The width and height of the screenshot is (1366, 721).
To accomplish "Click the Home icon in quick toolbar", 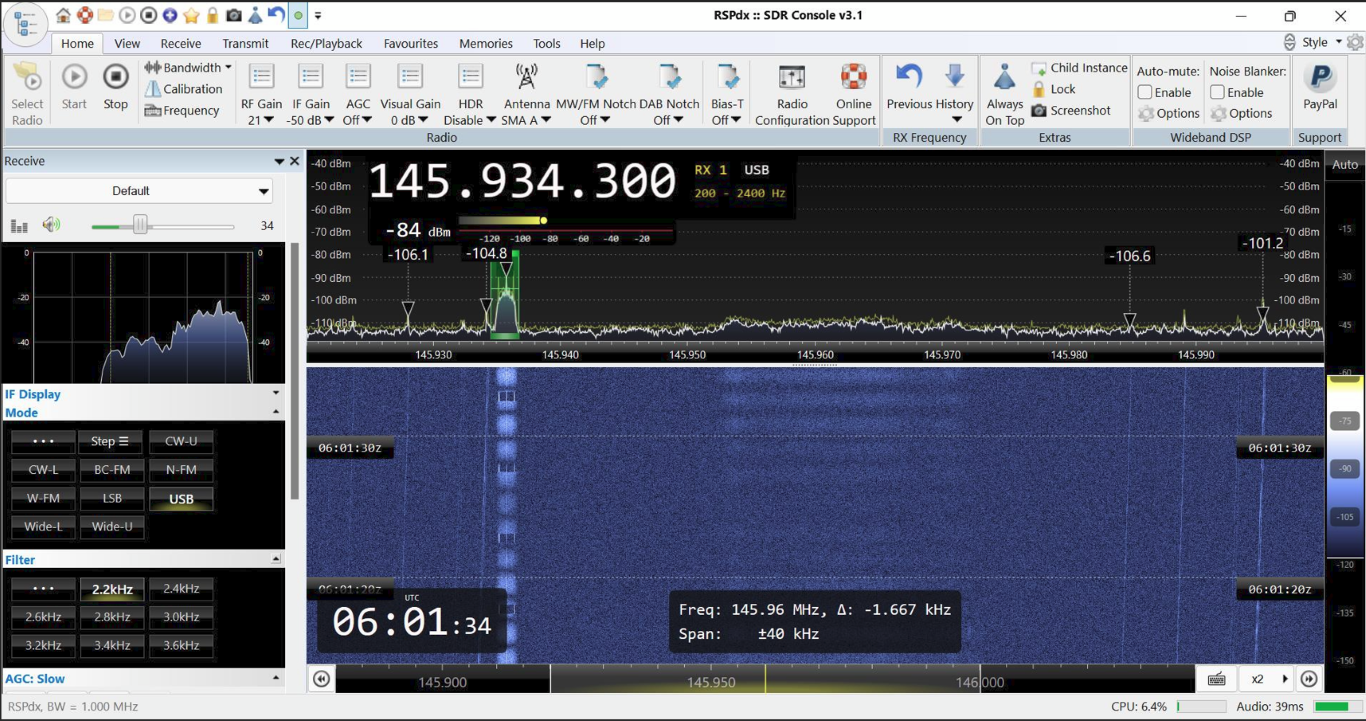I will coord(64,15).
